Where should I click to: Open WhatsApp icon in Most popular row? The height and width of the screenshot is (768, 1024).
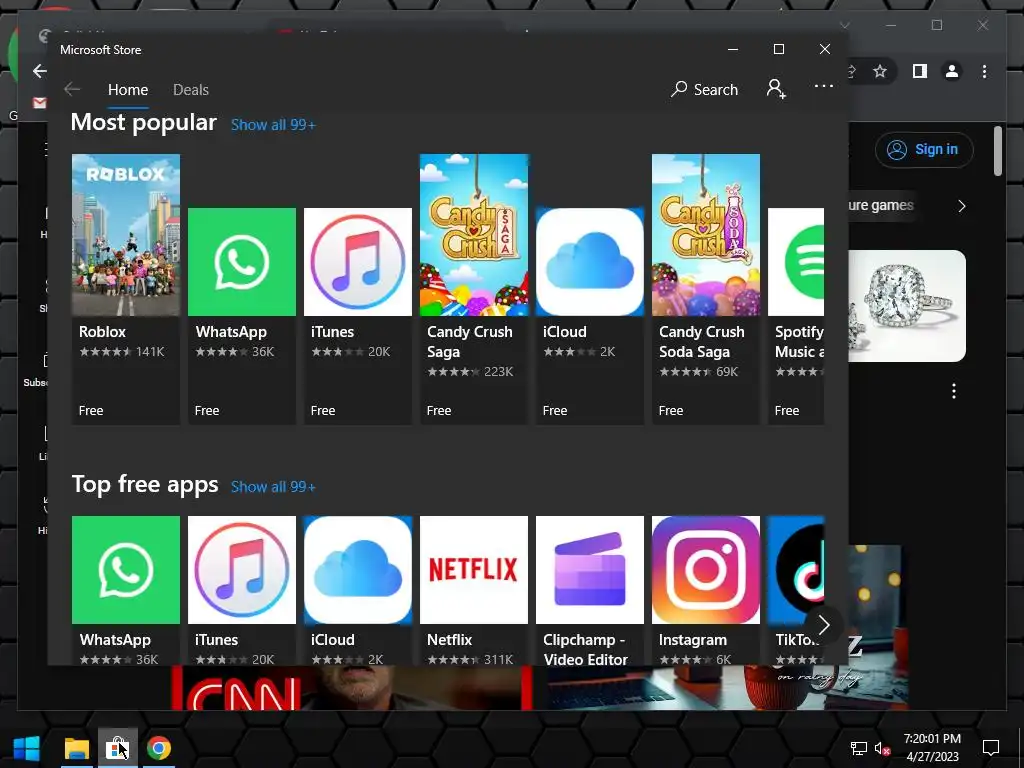[242, 262]
